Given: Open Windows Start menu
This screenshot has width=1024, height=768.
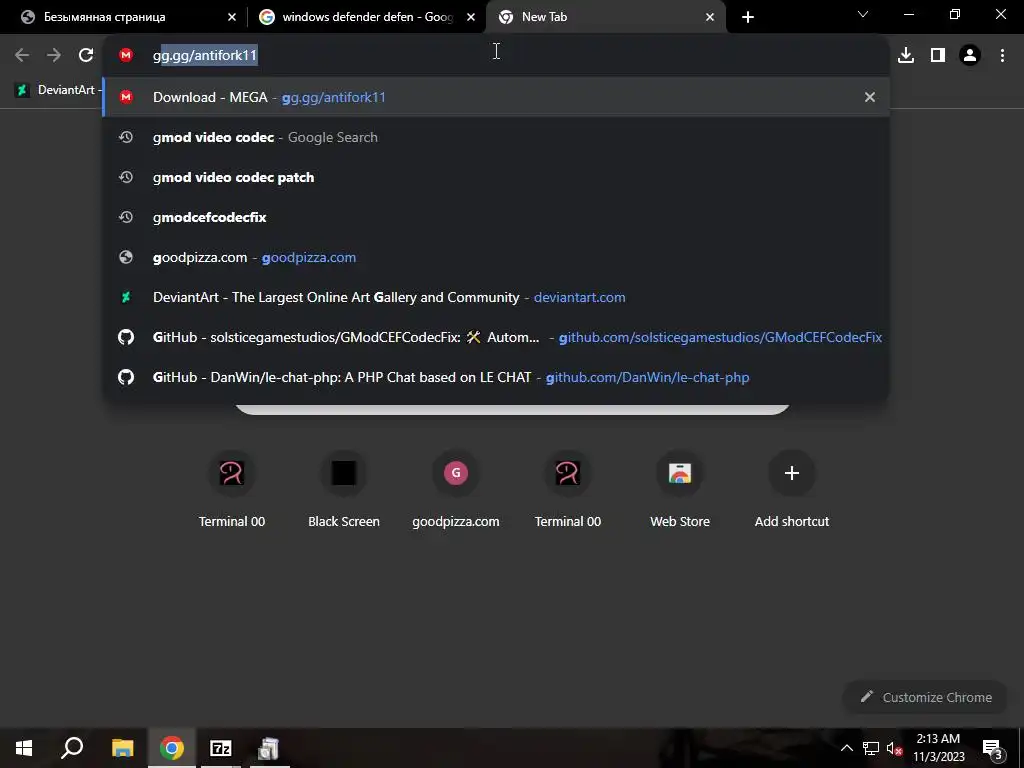Looking at the screenshot, I should pos(24,748).
